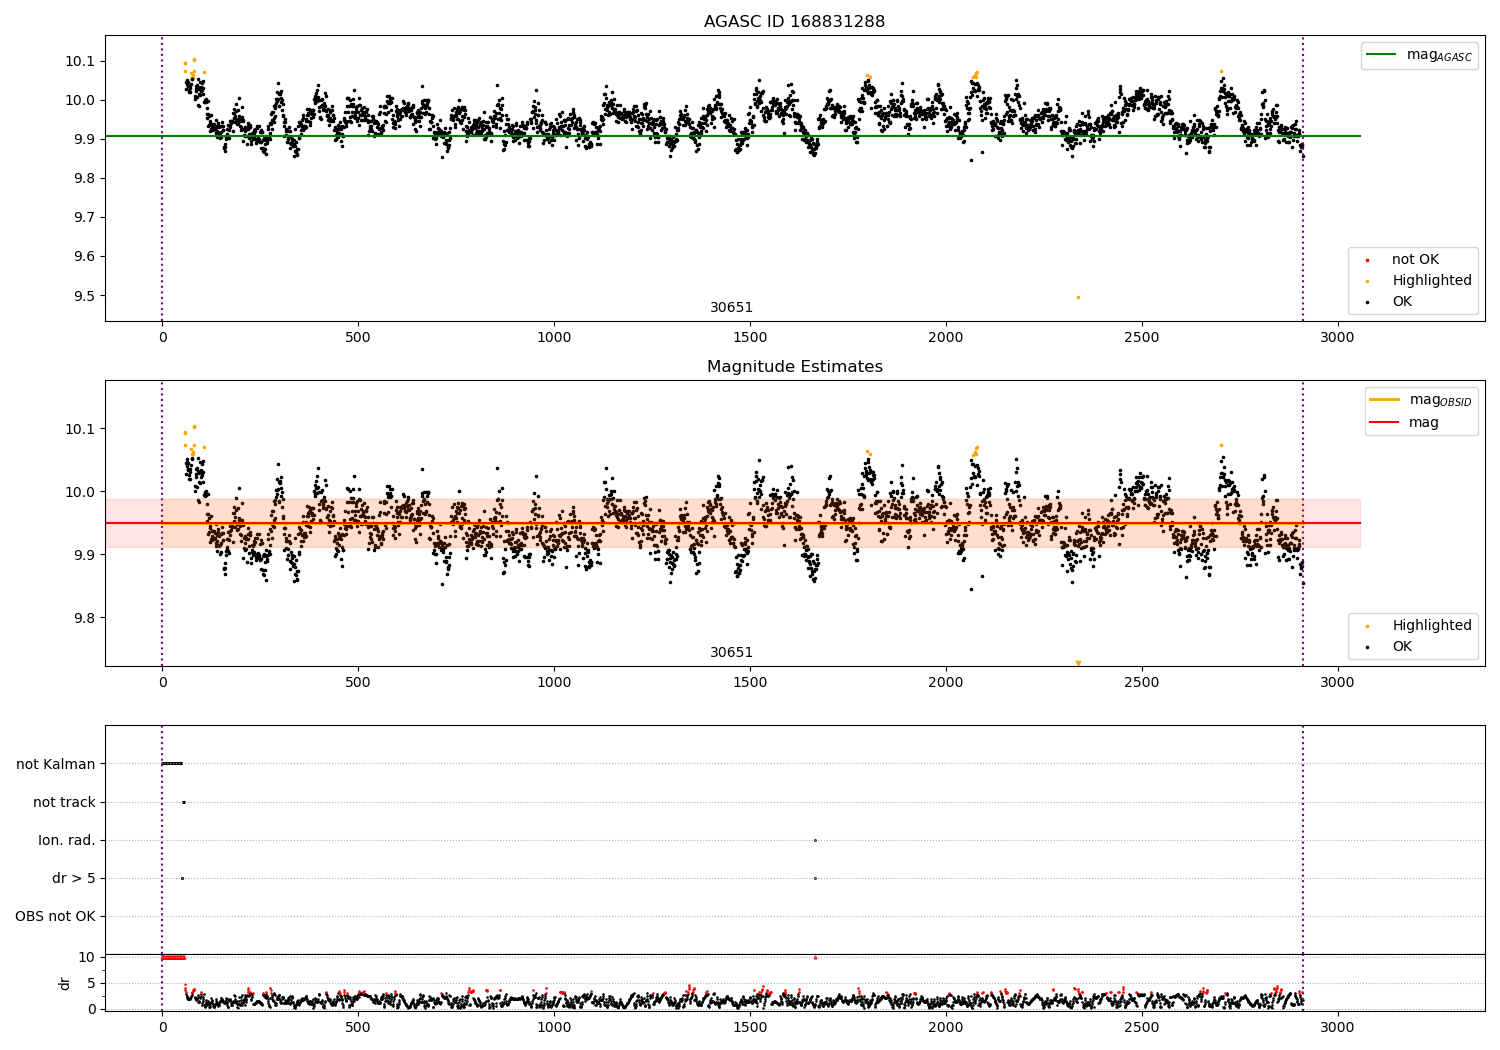The image size is (1500, 1050).
Task: Click y-tick '10.0' in AGASC ID plot
Action: coord(80,100)
